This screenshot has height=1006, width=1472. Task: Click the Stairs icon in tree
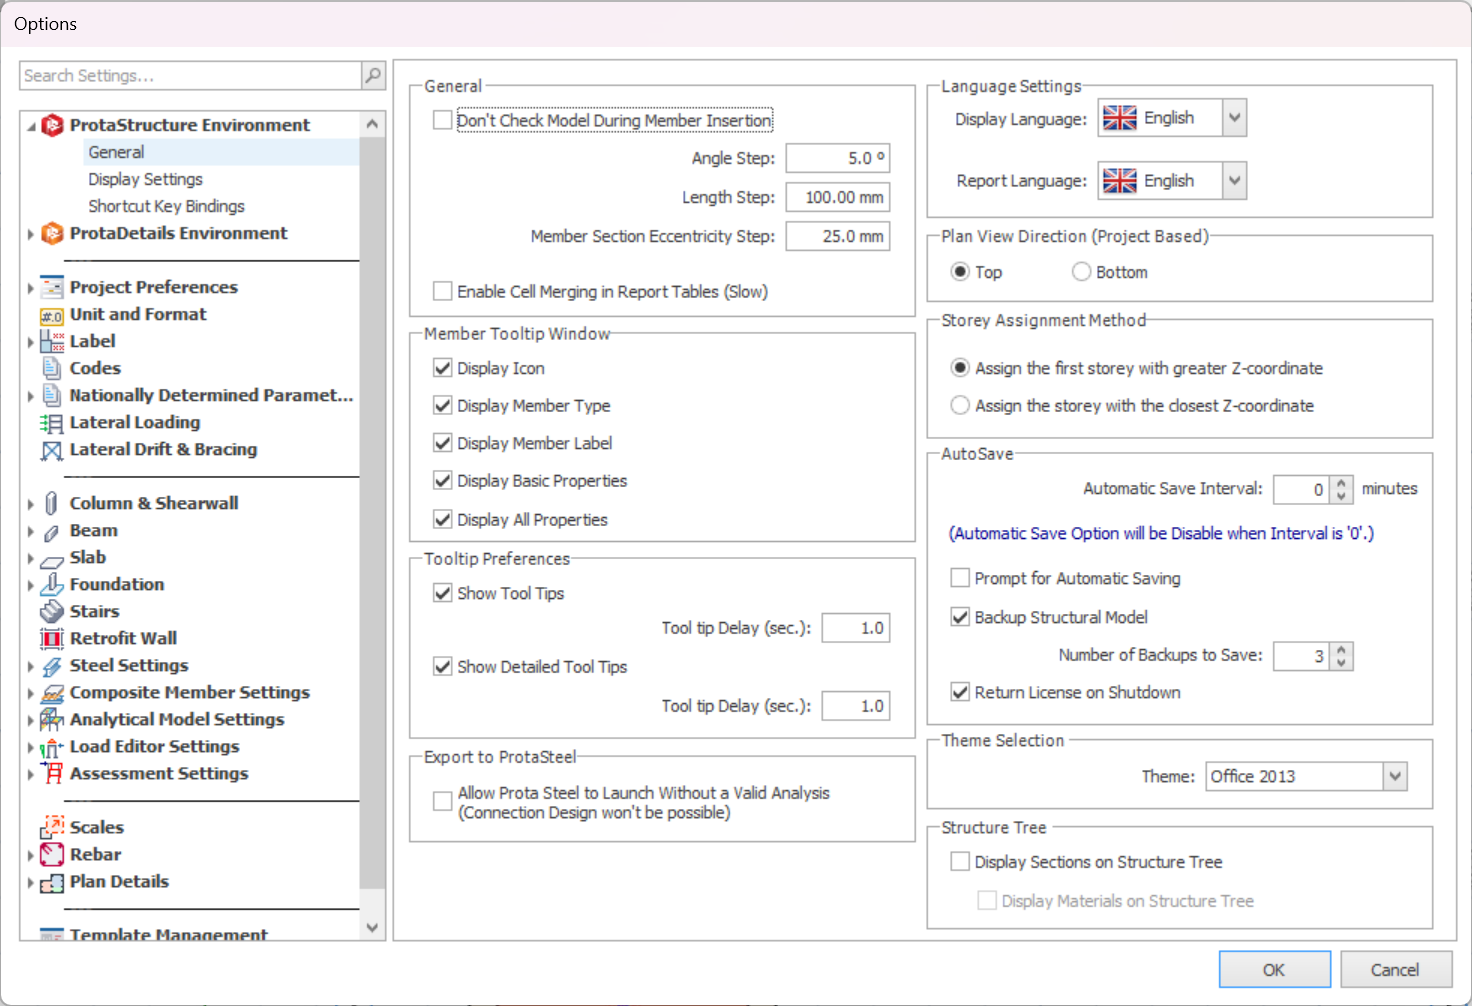[52, 611]
